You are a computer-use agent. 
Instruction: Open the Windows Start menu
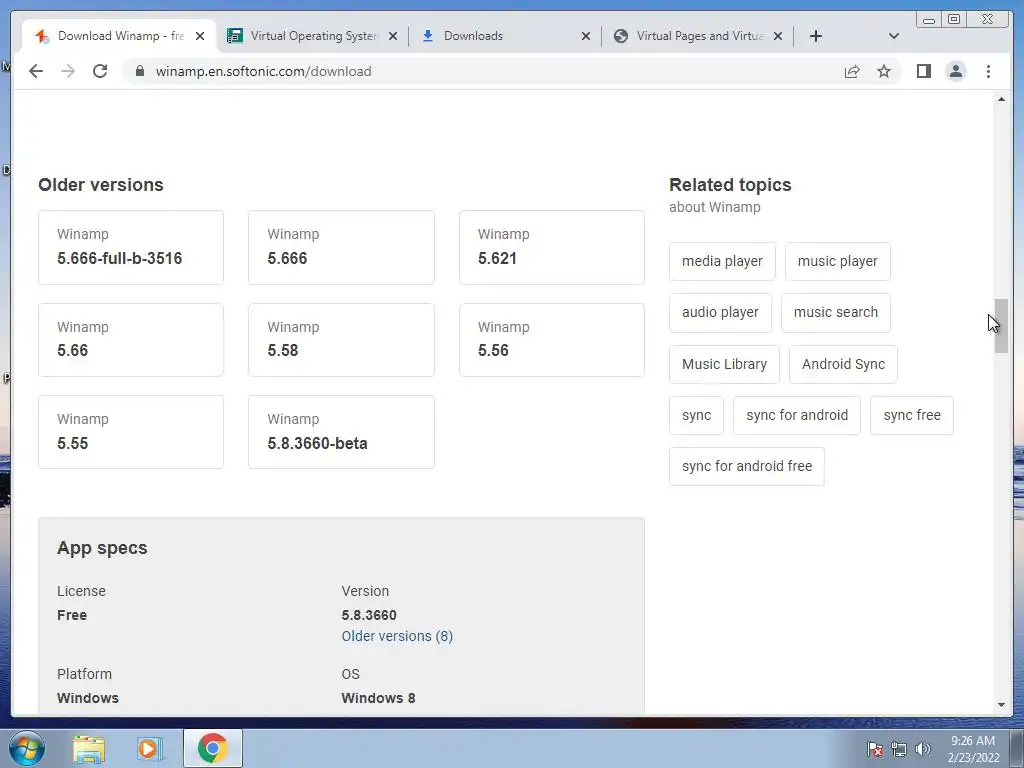pyautogui.click(x=26, y=748)
